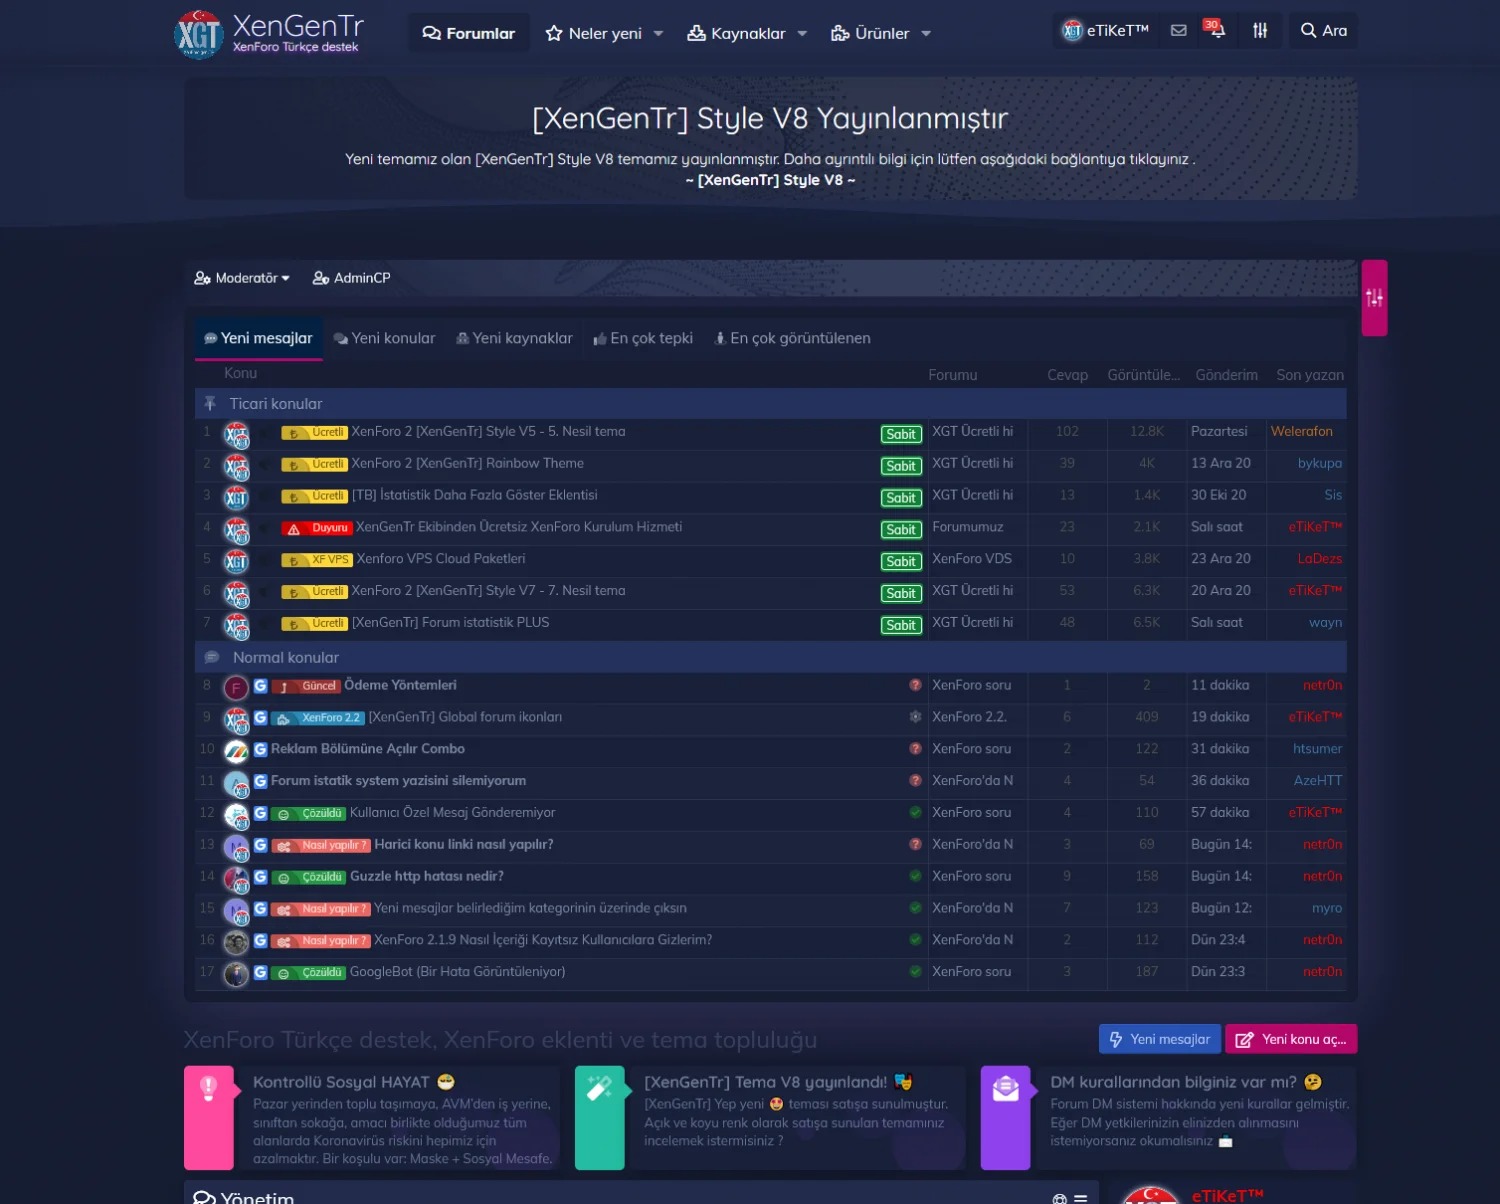Click the pin icon beside Ticari konular
Screen dimensions: 1500x1204
(210, 403)
